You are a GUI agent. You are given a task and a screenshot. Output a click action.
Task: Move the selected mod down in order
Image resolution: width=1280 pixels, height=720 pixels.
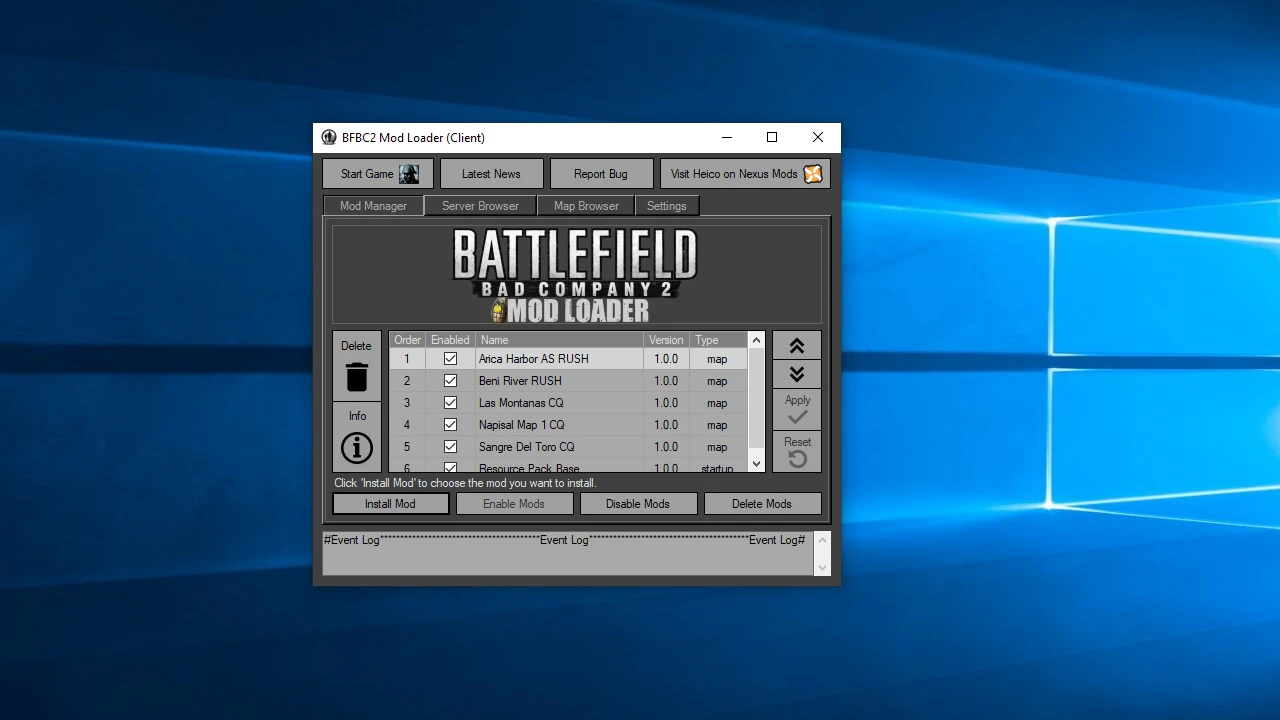click(797, 374)
